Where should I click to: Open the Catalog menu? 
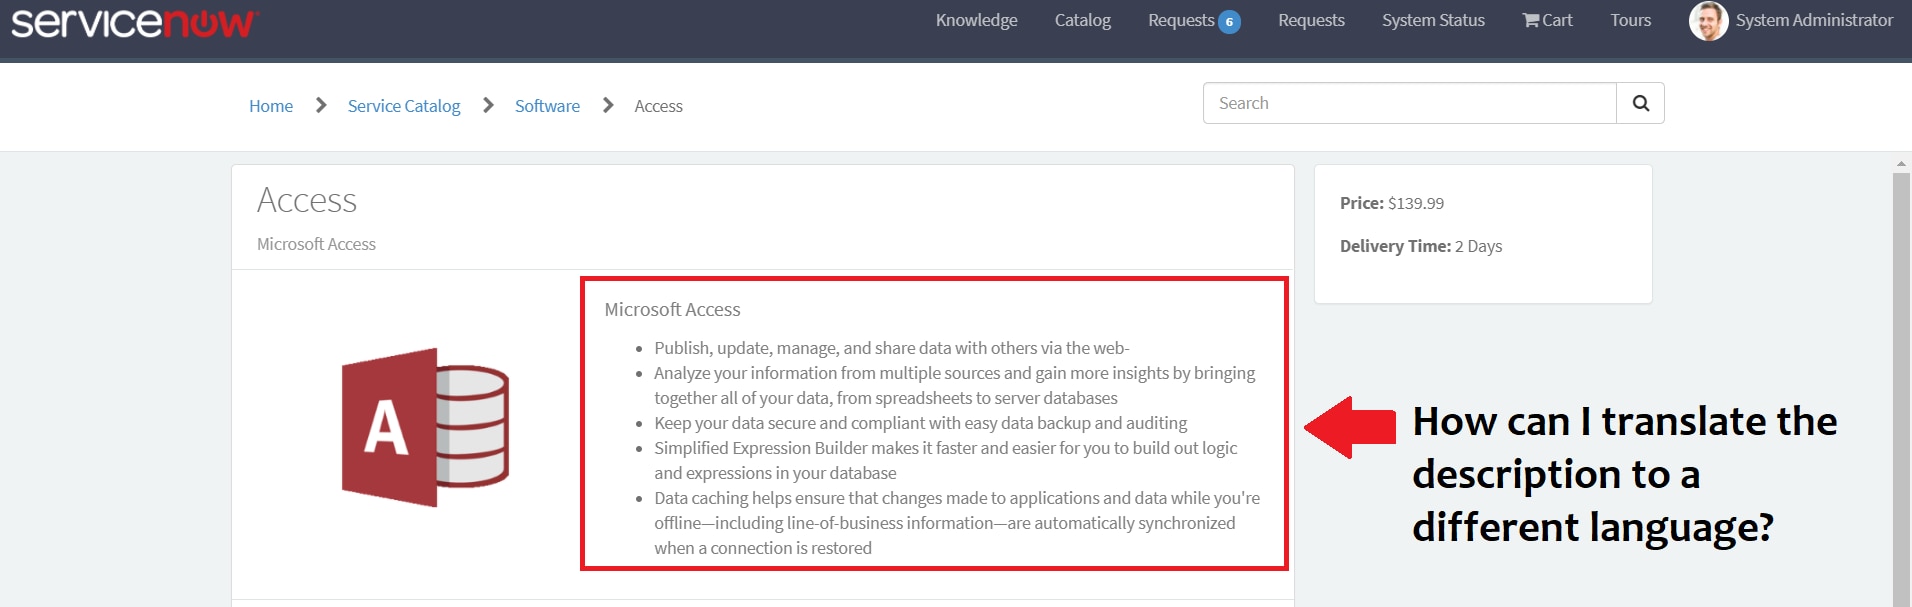coord(1081,20)
